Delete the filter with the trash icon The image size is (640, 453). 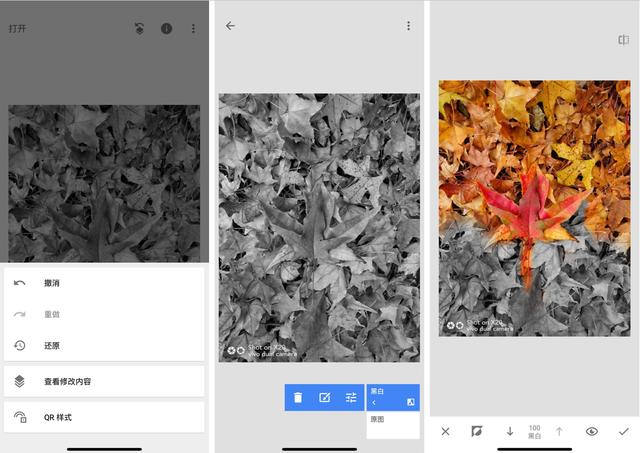click(x=298, y=398)
